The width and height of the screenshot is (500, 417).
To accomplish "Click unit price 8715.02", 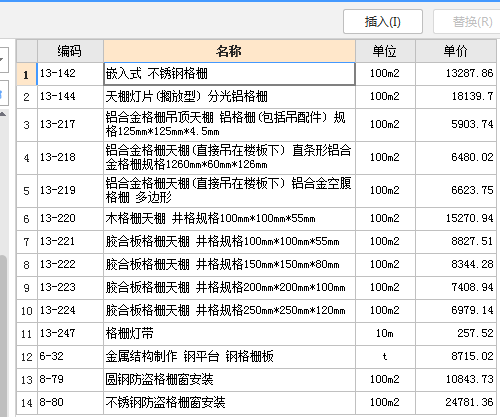I will (456, 357).
